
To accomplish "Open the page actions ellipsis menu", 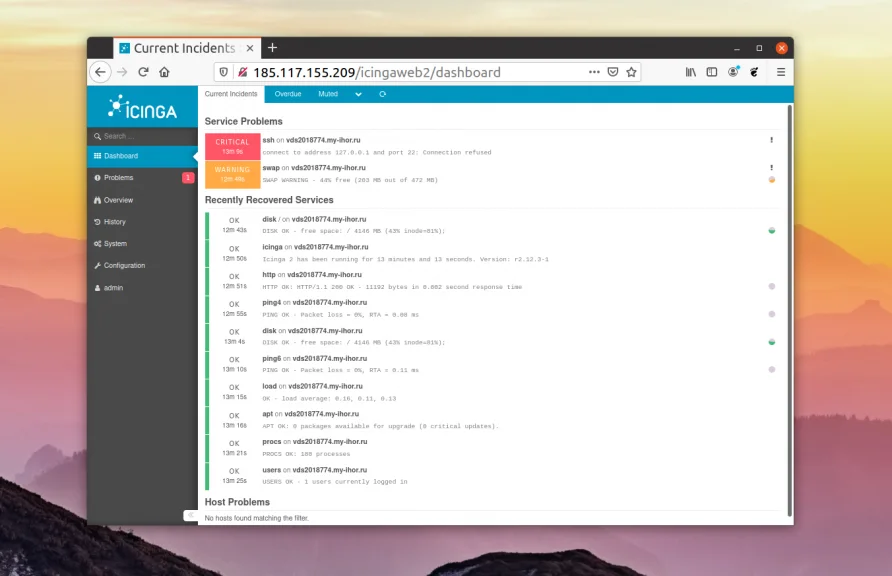I will tap(594, 71).
